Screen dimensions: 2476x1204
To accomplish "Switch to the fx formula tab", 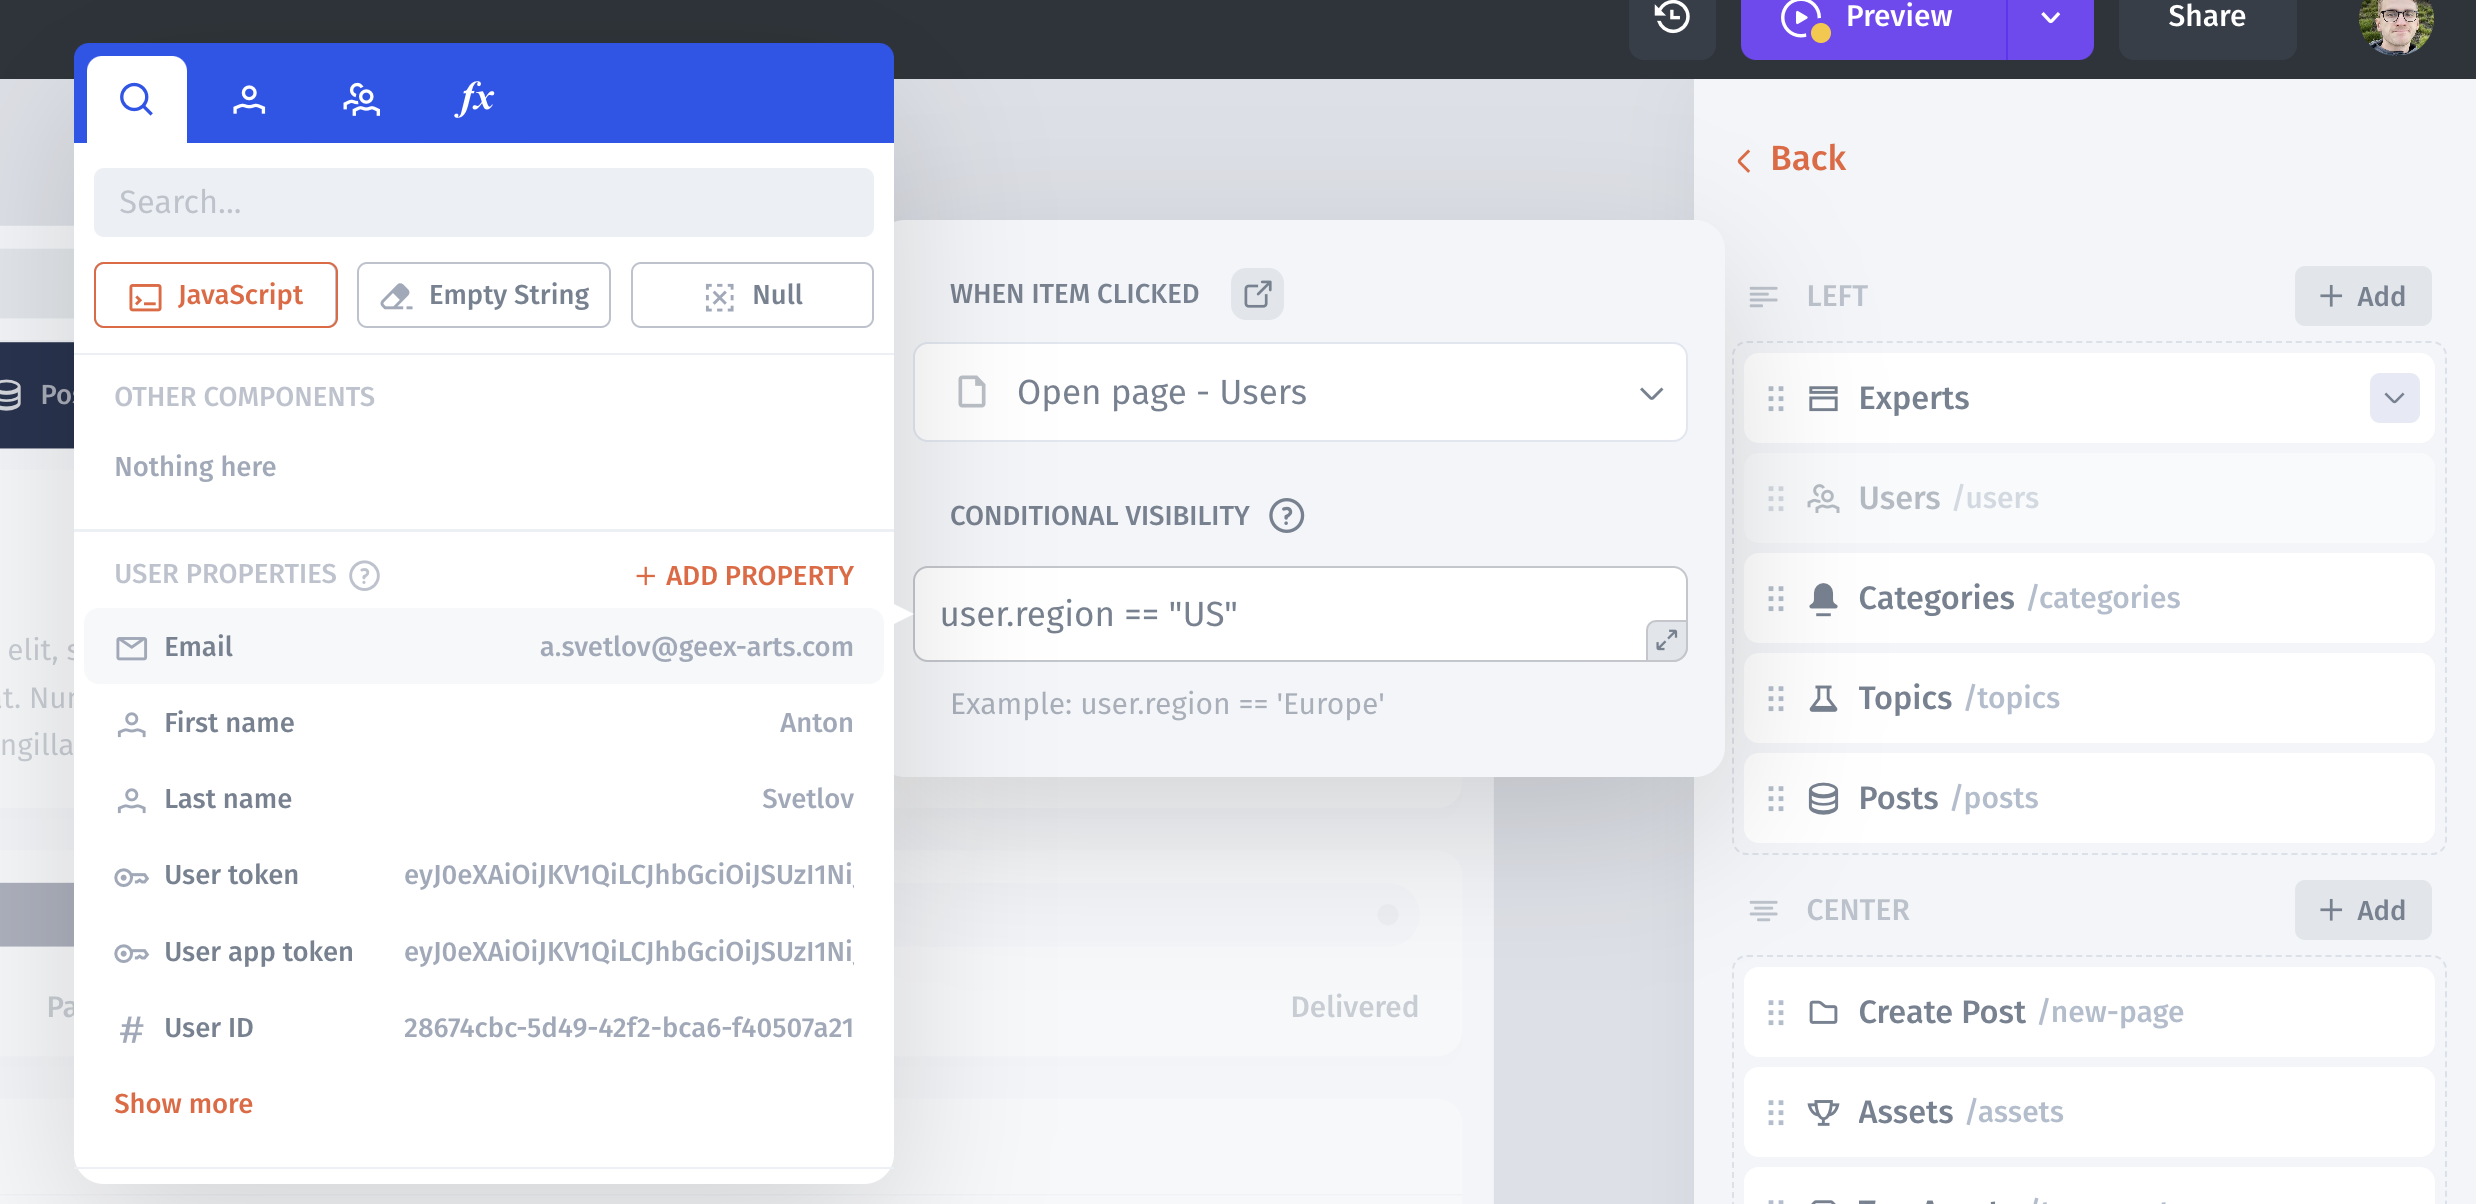I will pos(475,99).
